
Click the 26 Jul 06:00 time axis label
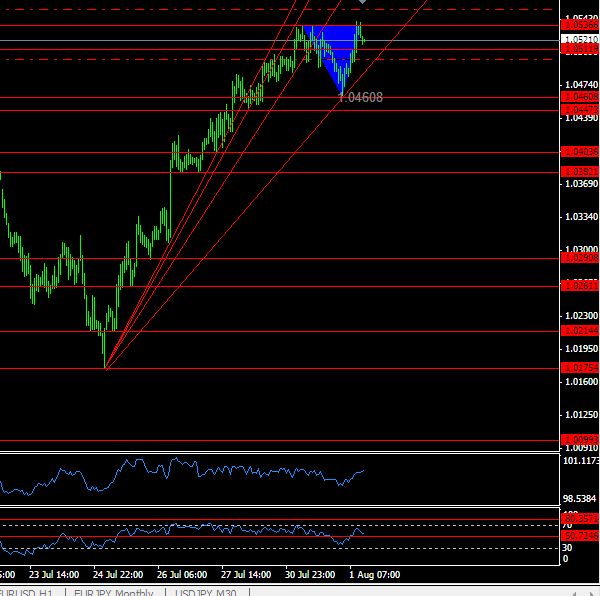[182, 575]
